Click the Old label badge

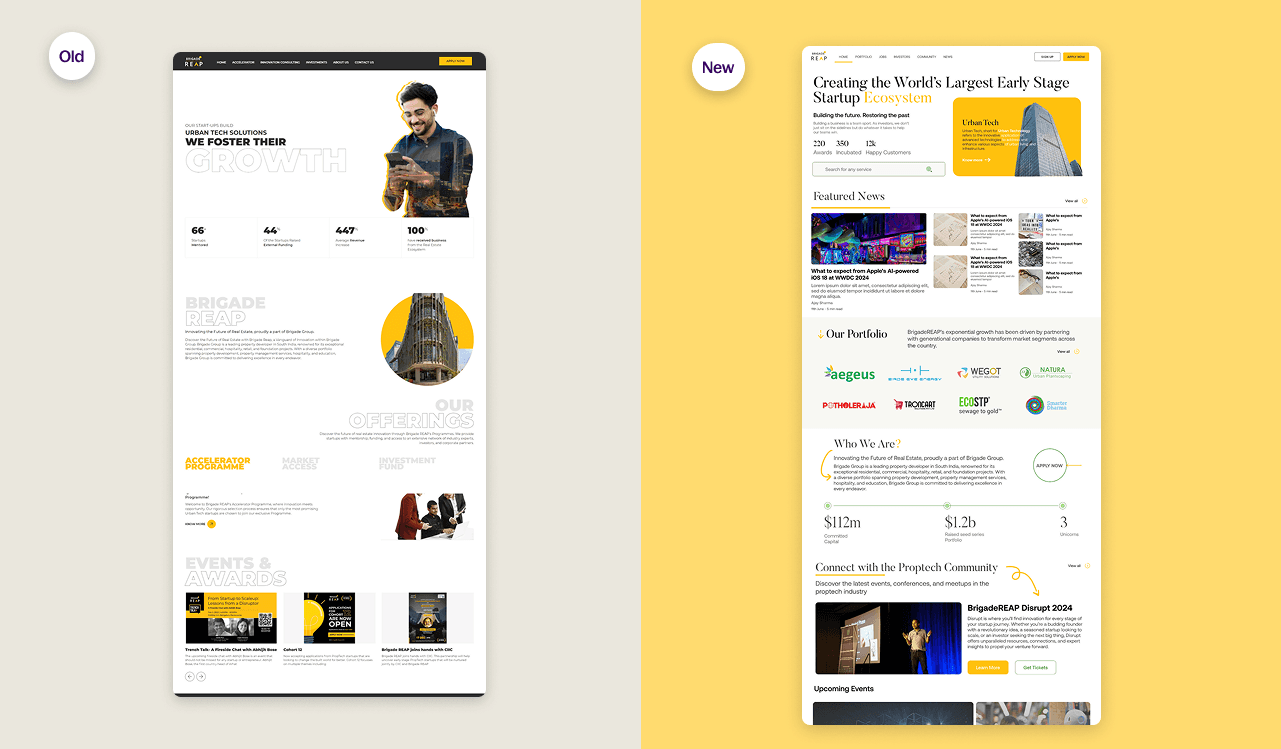coord(72,57)
